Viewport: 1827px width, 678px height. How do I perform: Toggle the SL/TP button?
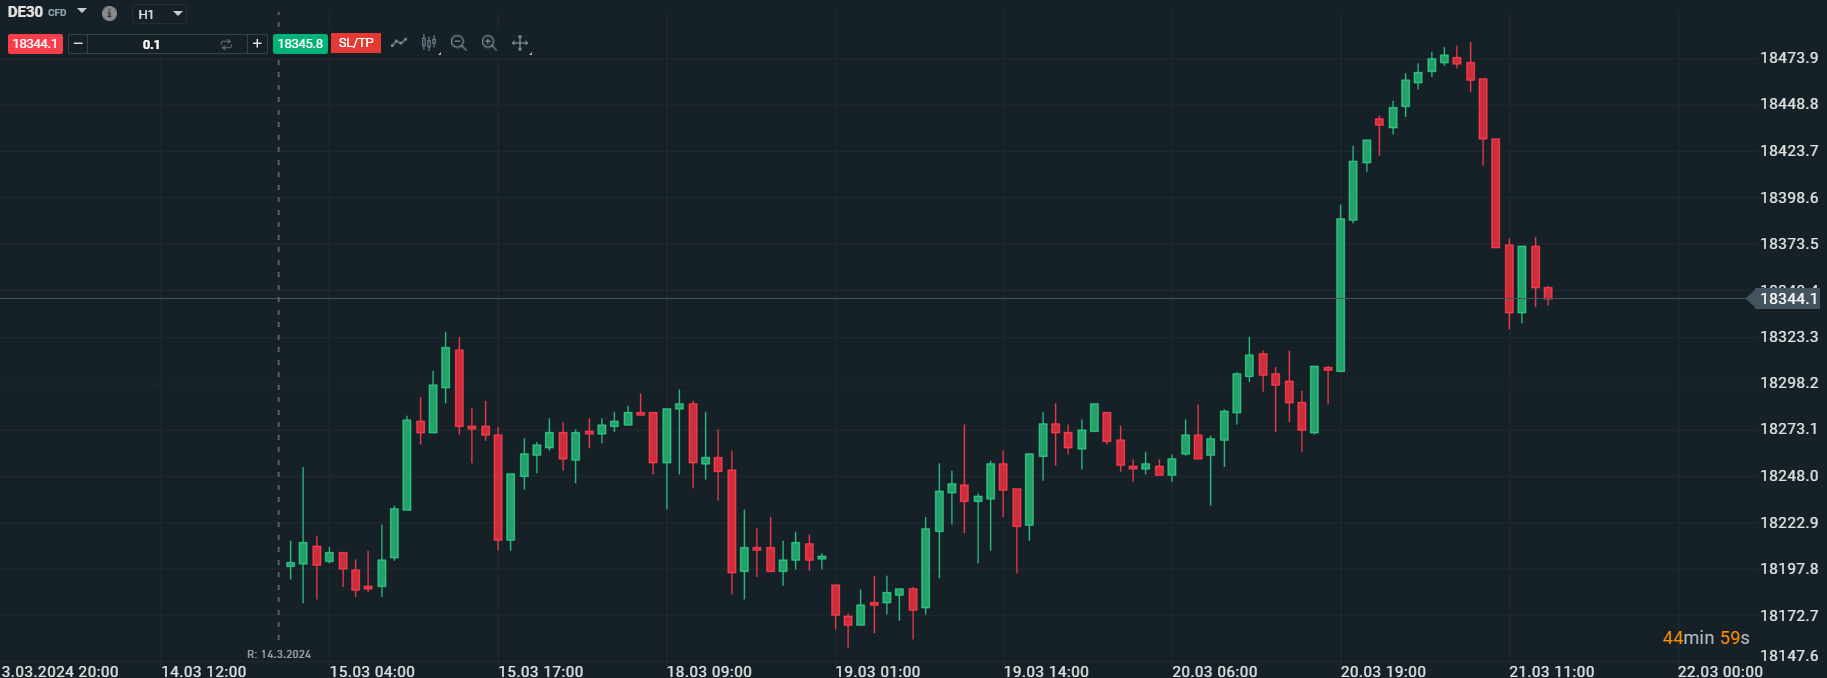pyautogui.click(x=356, y=44)
